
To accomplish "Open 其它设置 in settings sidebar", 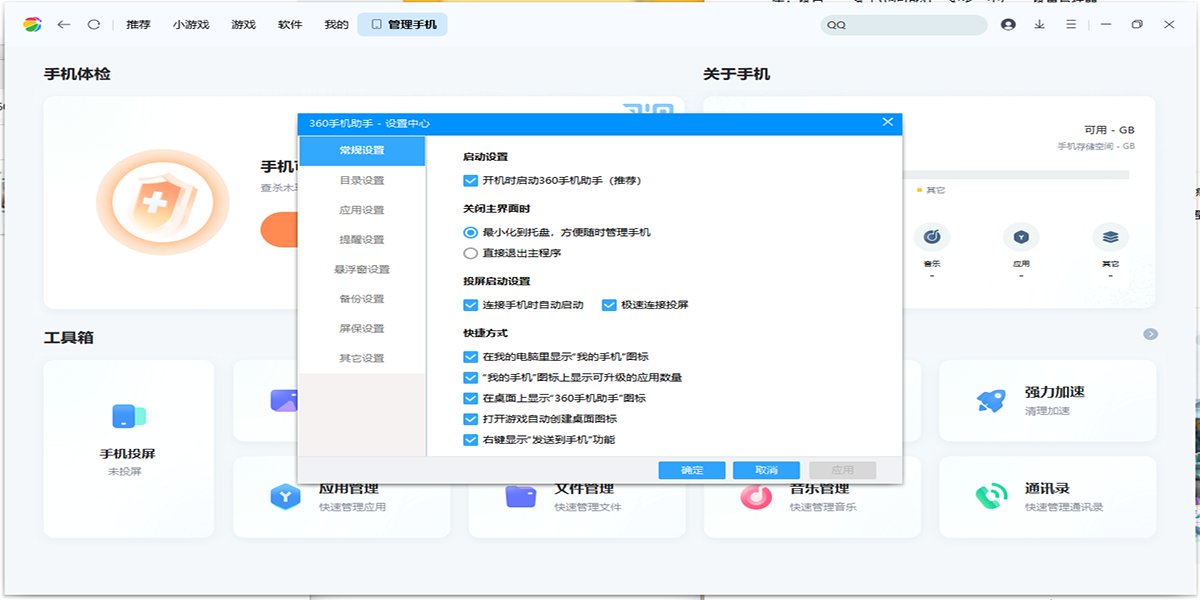I will pos(362,358).
